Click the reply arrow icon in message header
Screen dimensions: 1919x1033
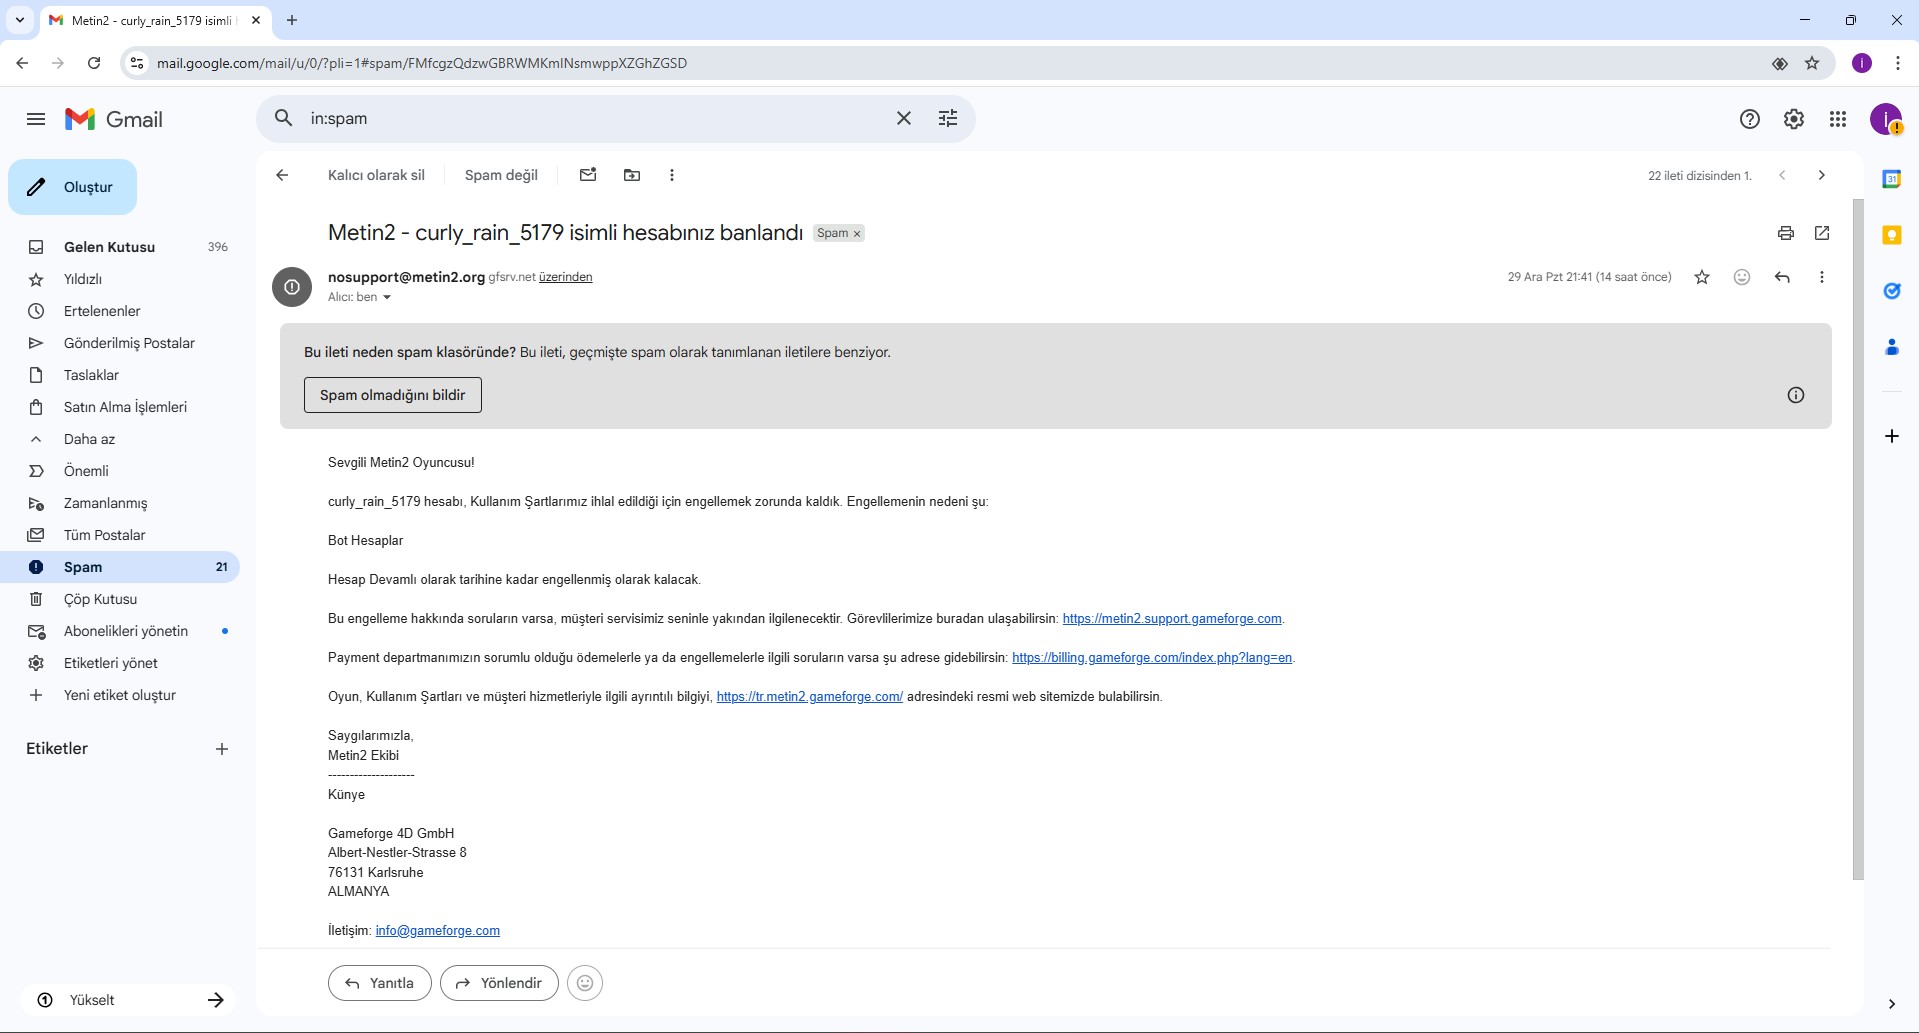[x=1782, y=277]
